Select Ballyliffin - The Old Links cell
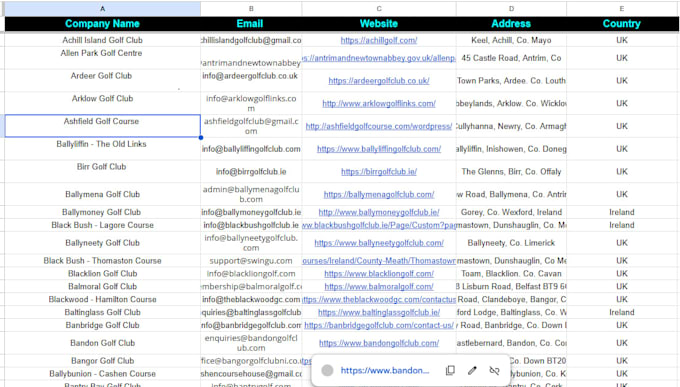680x387 pixels. click(x=102, y=149)
